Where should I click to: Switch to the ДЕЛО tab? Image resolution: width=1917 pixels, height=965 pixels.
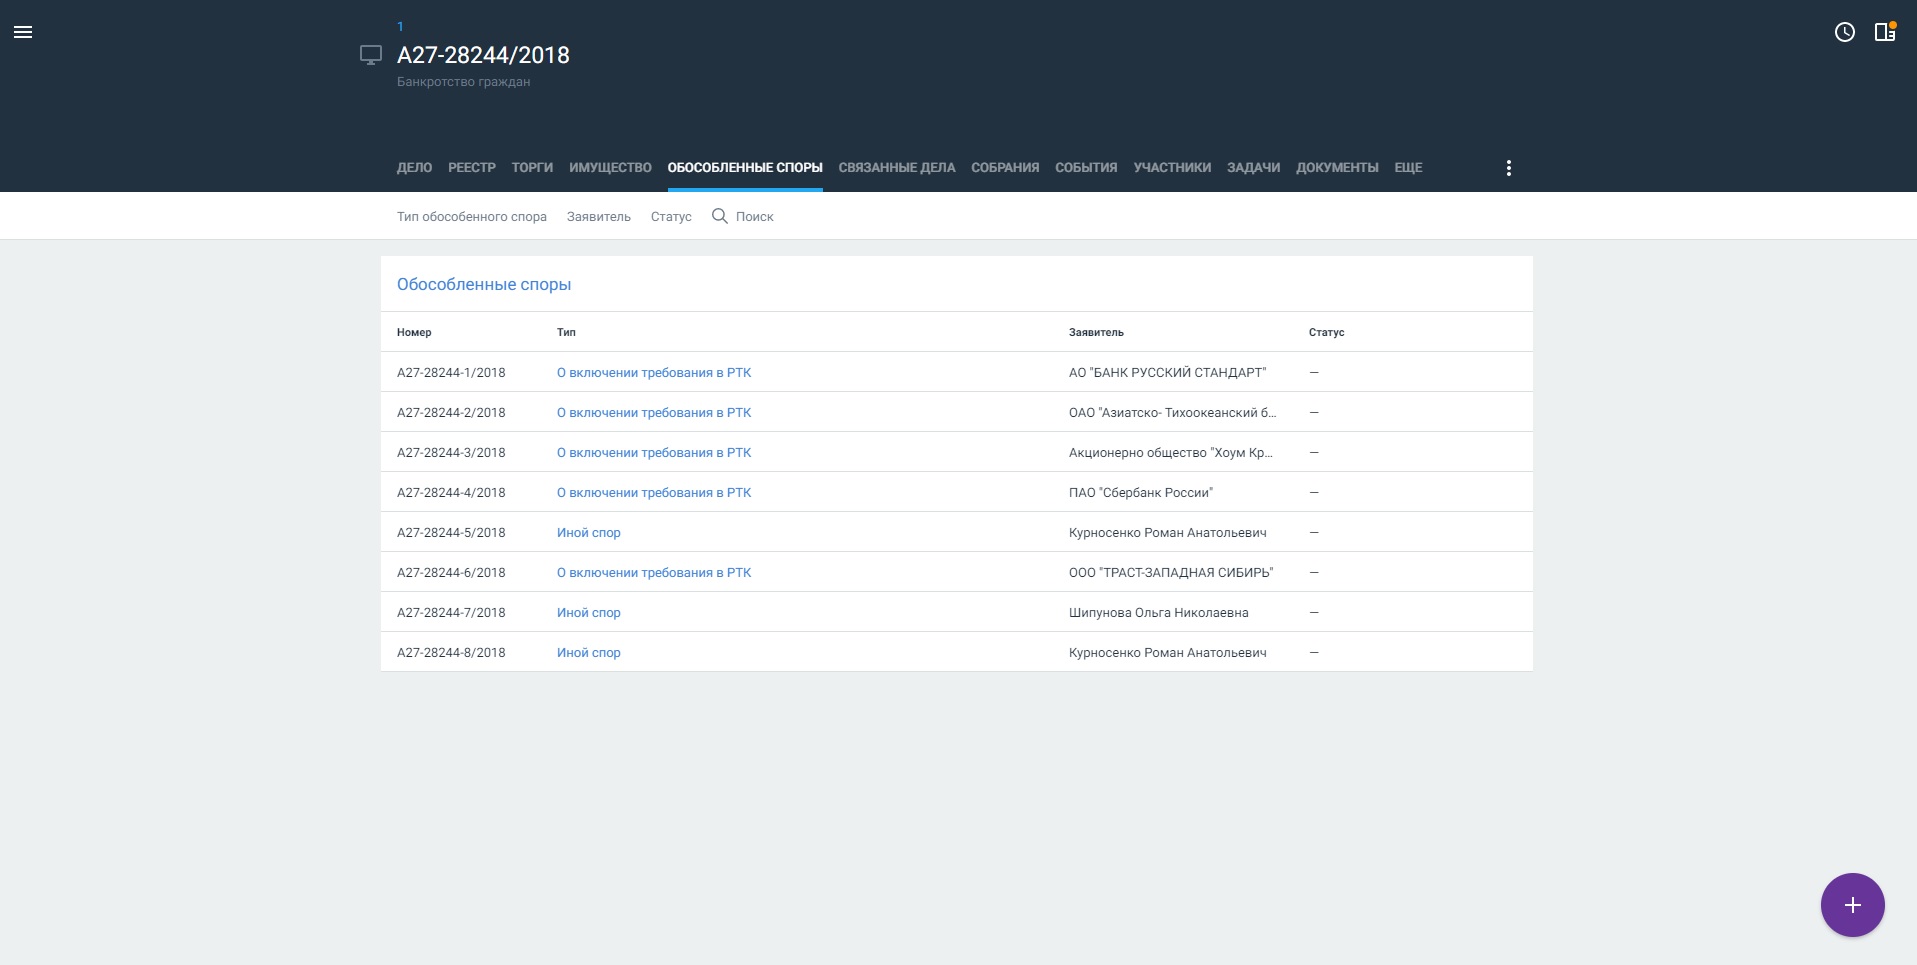[414, 168]
